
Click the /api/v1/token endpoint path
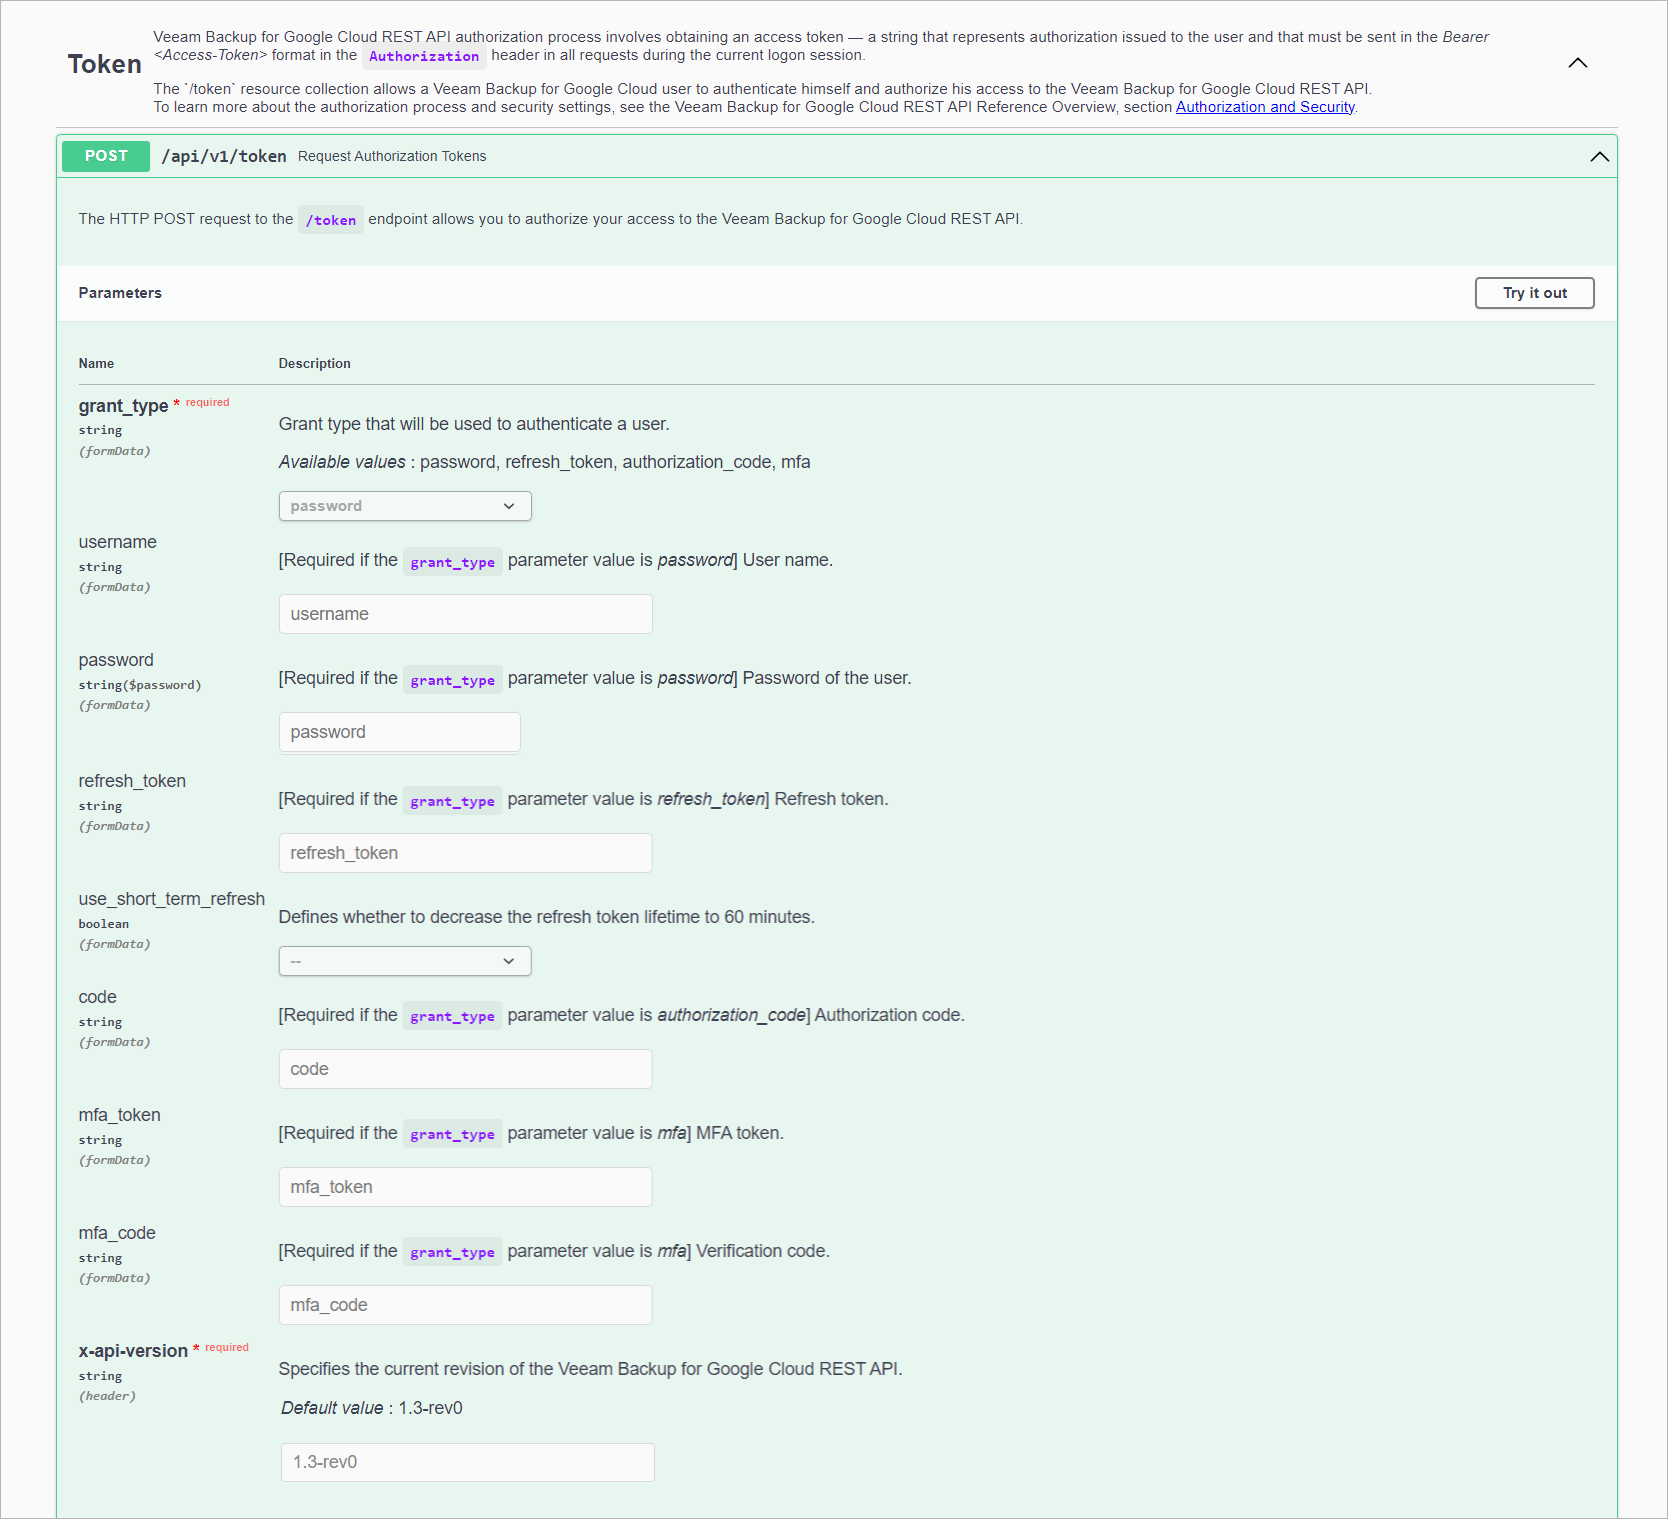tap(224, 156)
